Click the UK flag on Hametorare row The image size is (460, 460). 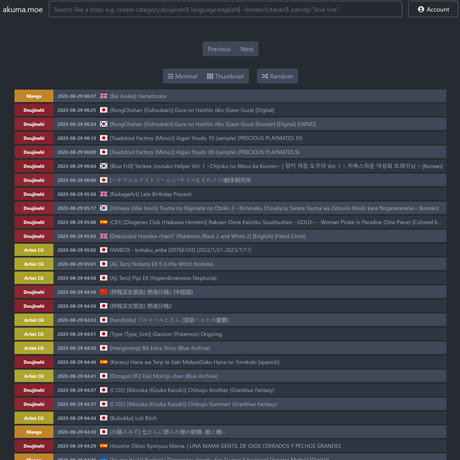point(104,96)
